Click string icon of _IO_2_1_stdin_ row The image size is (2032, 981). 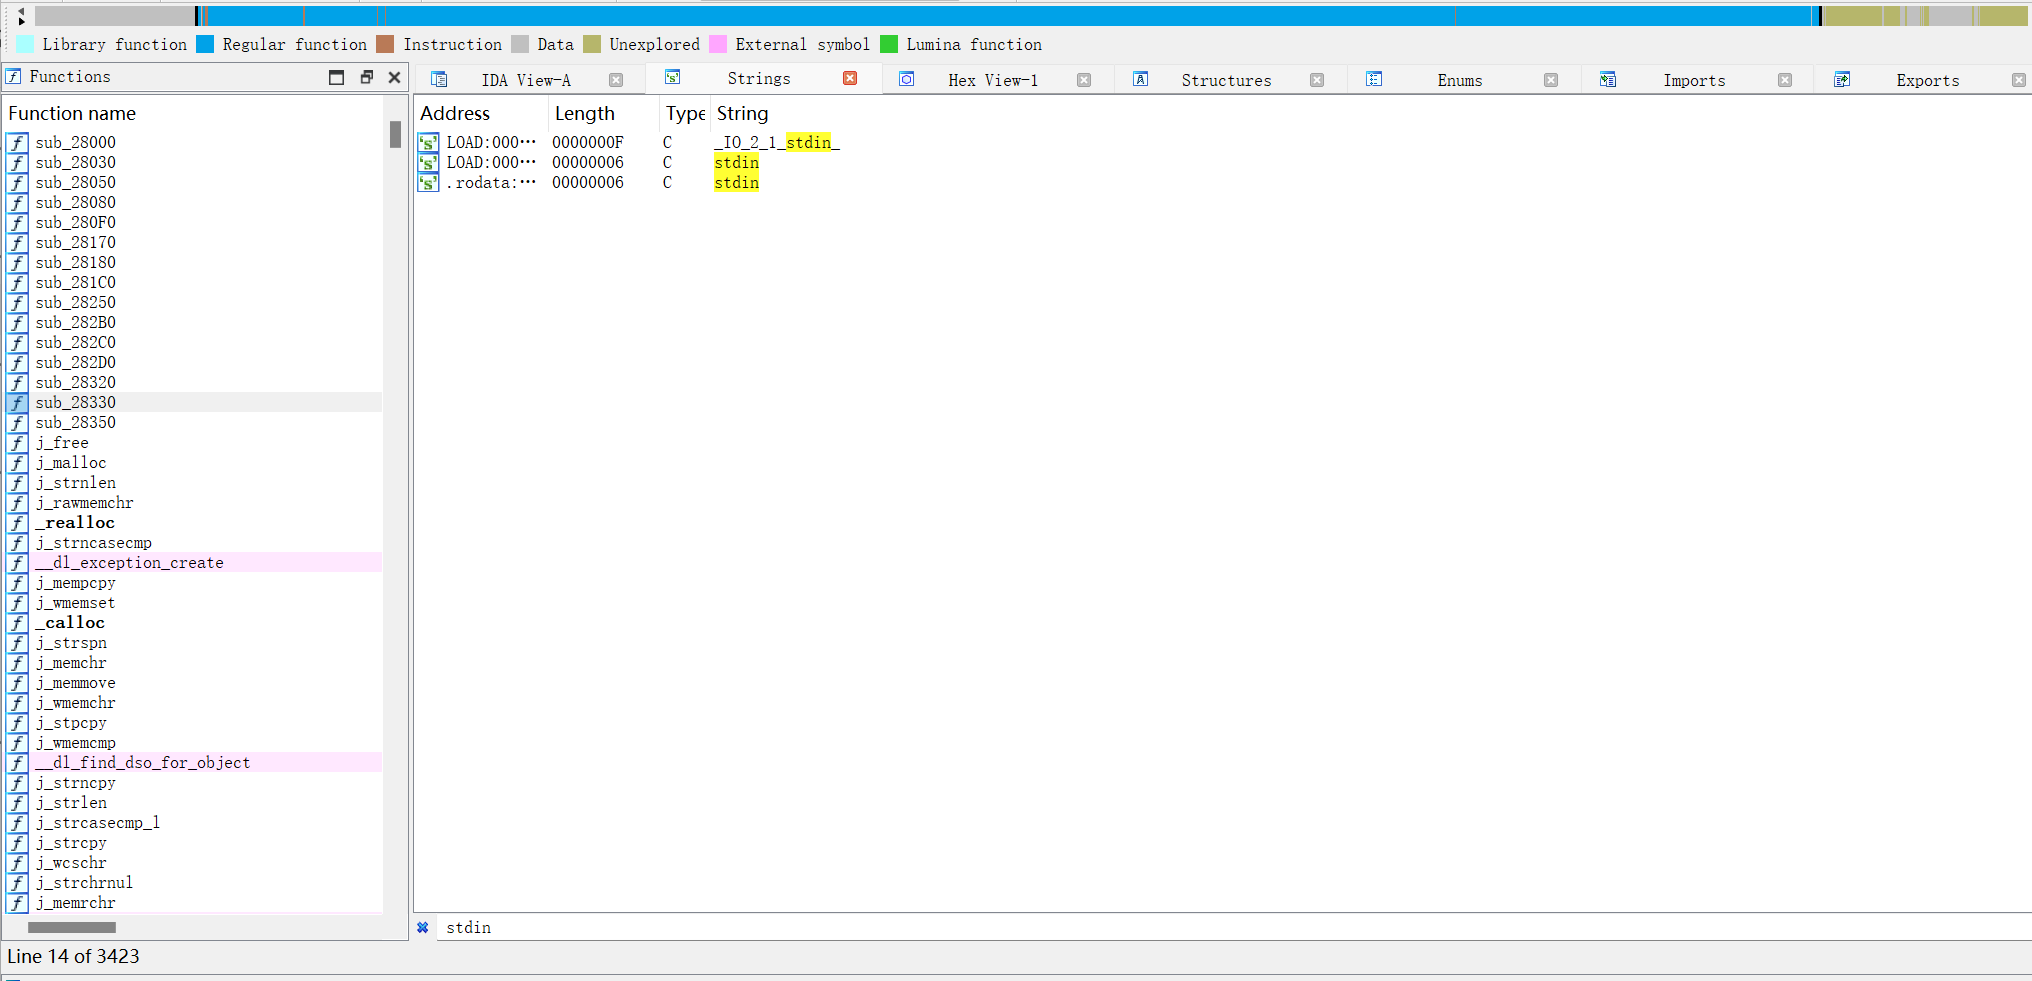click(428, 142)
